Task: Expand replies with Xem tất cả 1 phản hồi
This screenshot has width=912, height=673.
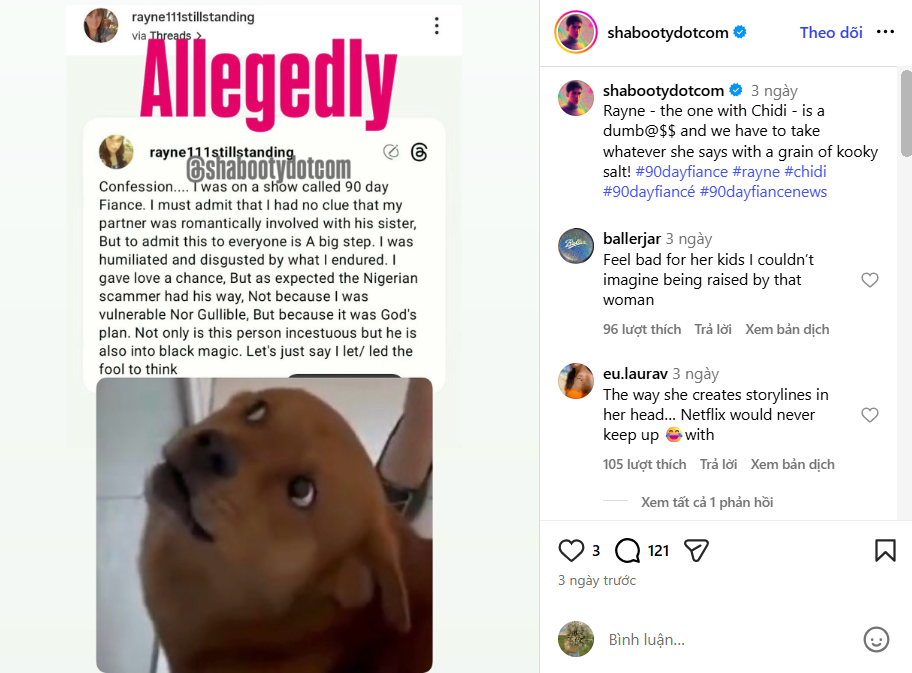Action: click(x=707, y=502)
